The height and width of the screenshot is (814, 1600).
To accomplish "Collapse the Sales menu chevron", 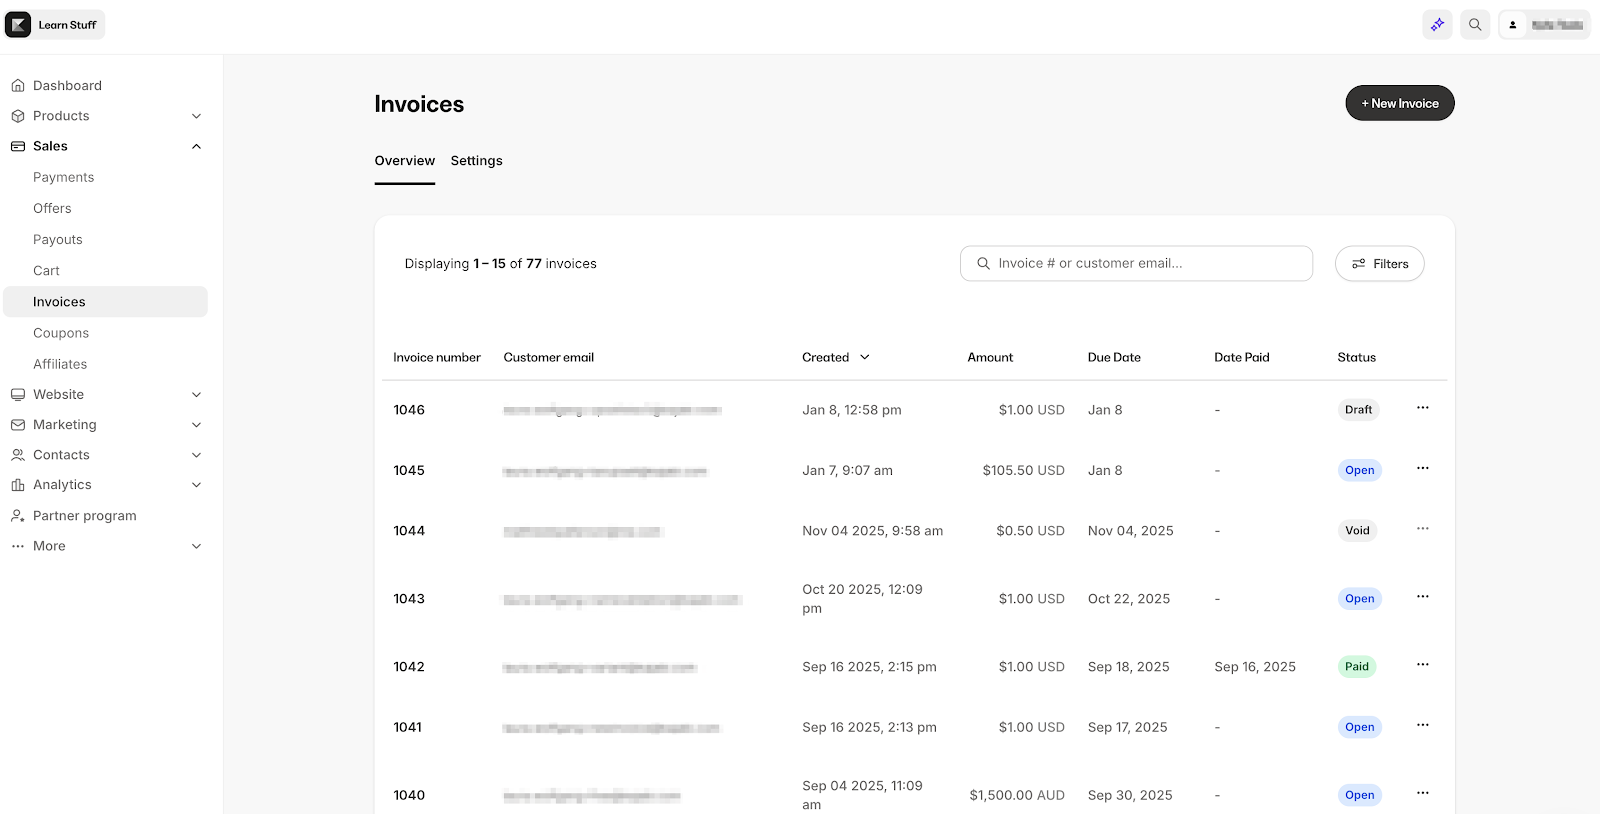I will pos(196,146).
